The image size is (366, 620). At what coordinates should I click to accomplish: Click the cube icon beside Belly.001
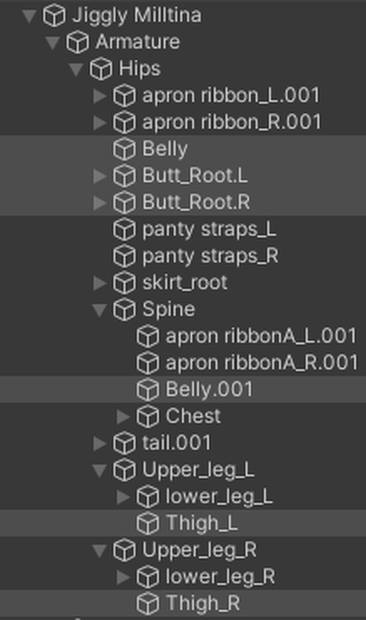[x=148, y=390]
